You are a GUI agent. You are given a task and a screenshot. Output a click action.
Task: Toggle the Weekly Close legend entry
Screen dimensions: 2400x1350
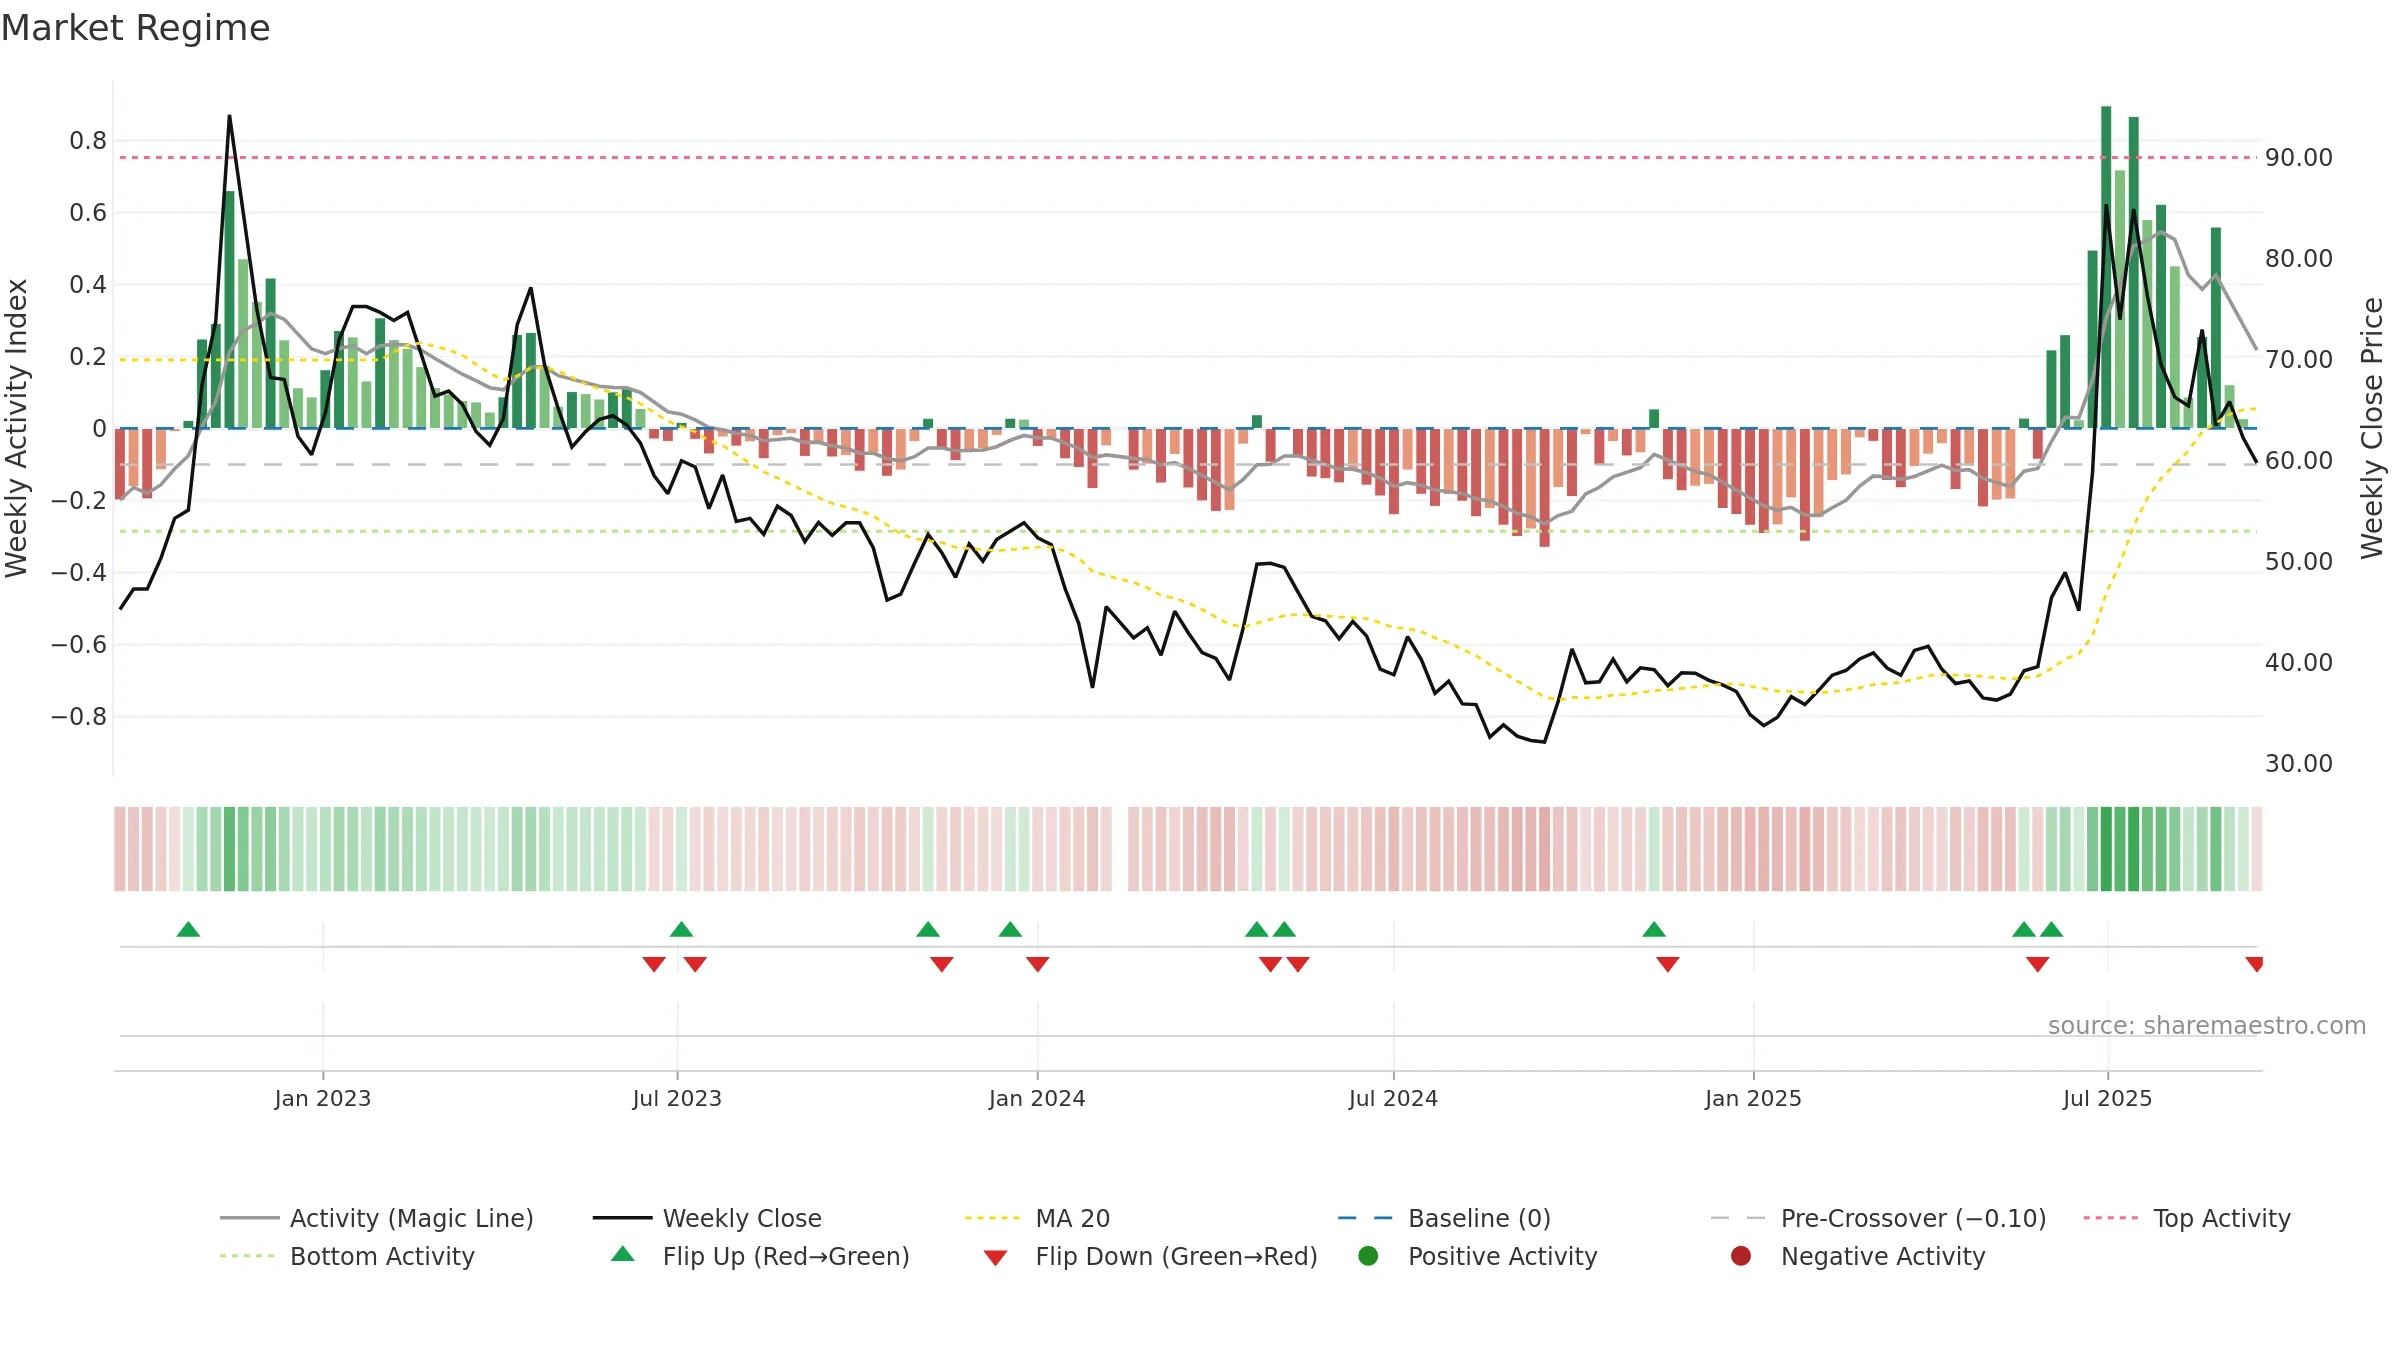[707, 1218]
